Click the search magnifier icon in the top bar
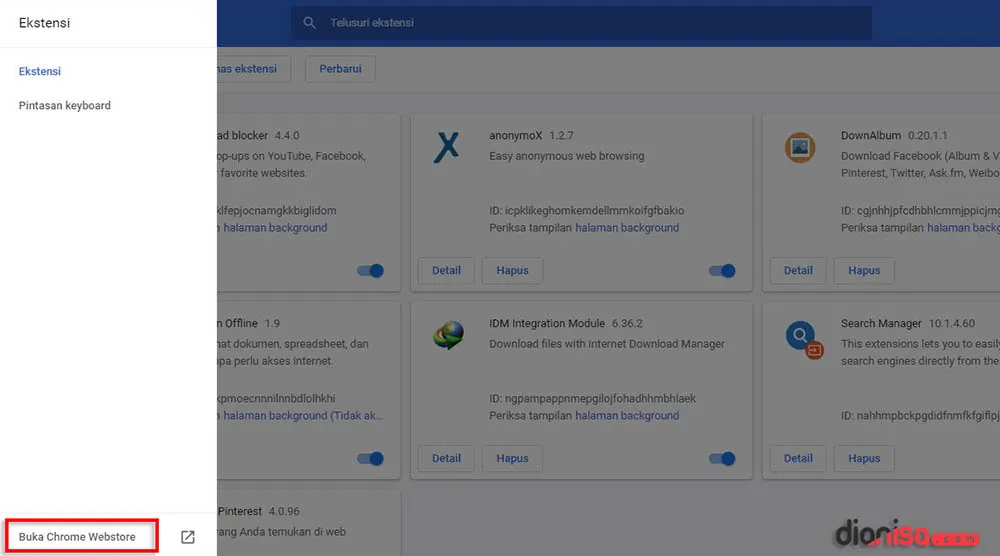Viewport: 1000px width, 556px height. [x=309, y=23]
